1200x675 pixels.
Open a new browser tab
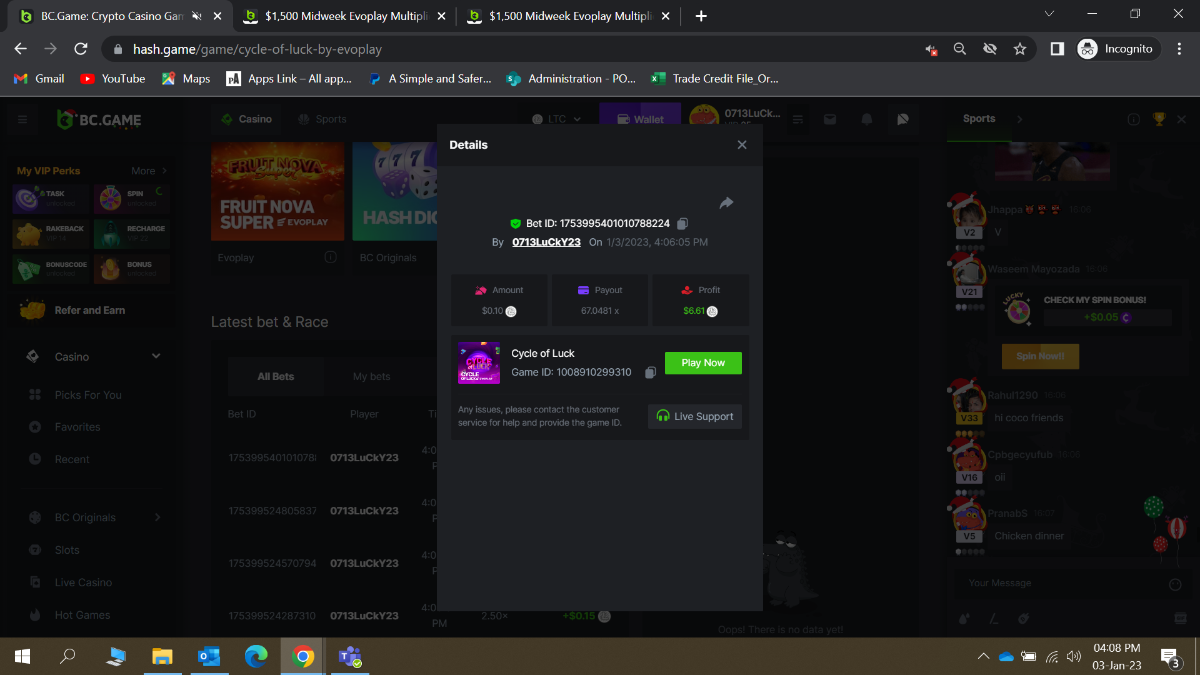tap(701, 16)
